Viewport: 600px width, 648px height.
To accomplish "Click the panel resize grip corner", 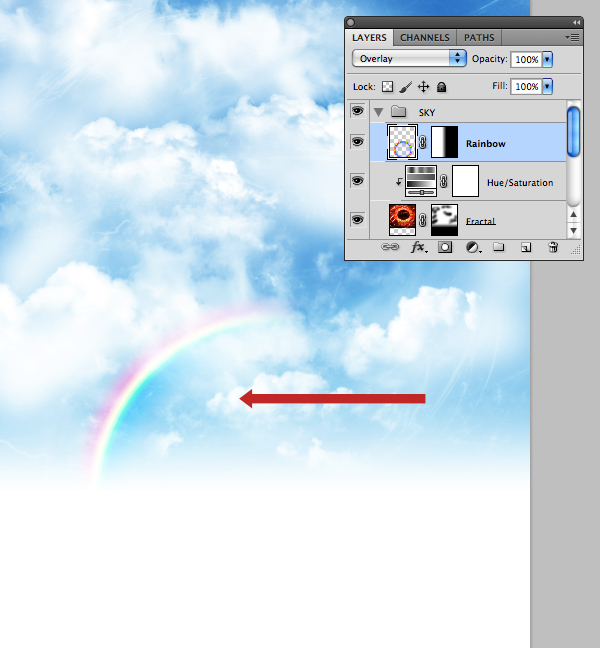I will click(x=576, y=249).
